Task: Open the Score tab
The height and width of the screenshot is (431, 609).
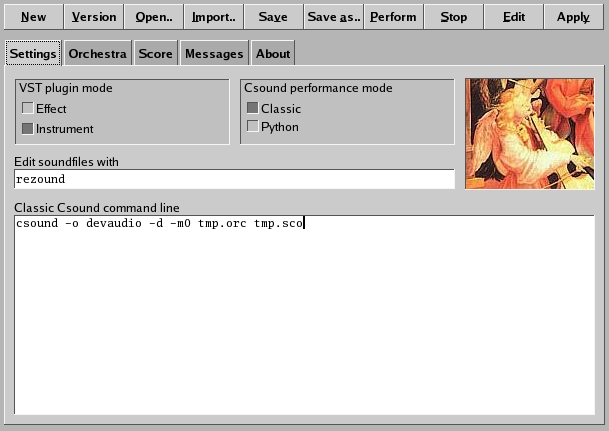Action: click(155, 54)
